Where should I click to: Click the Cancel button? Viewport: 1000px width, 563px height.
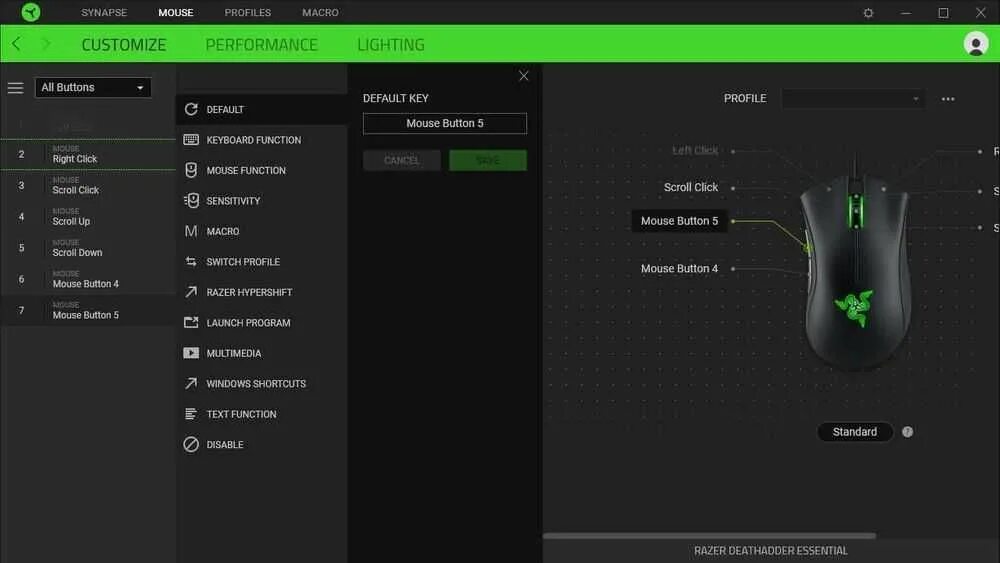[x=402, y=160]
